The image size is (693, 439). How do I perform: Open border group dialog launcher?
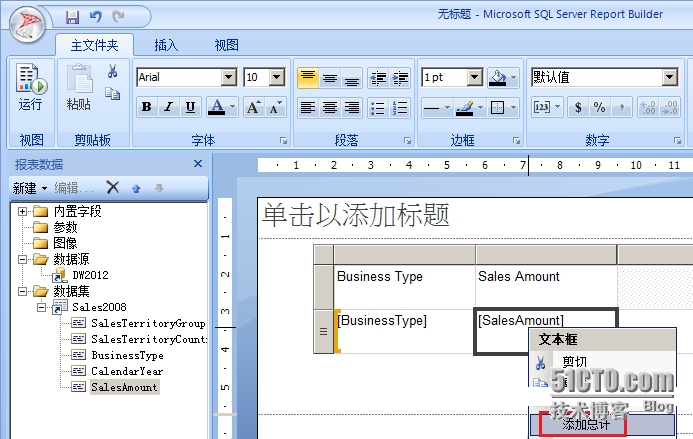pos(516,141)
